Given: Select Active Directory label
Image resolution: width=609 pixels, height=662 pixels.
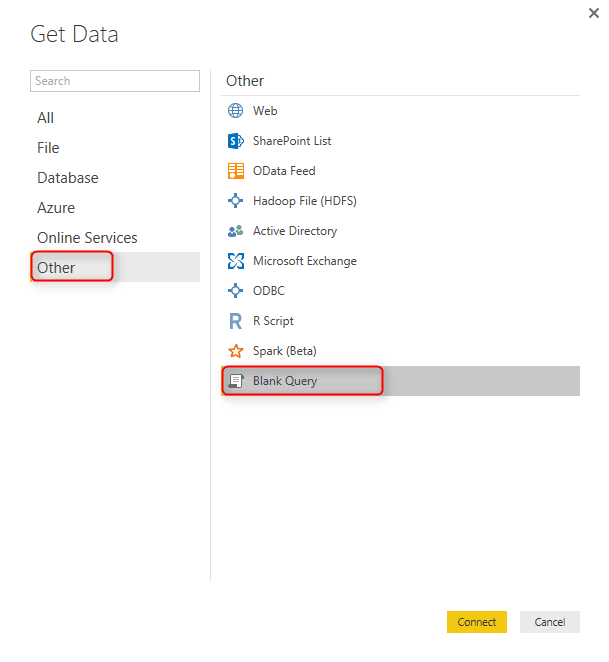Looking at the screenshot, I should pos(295,231).
